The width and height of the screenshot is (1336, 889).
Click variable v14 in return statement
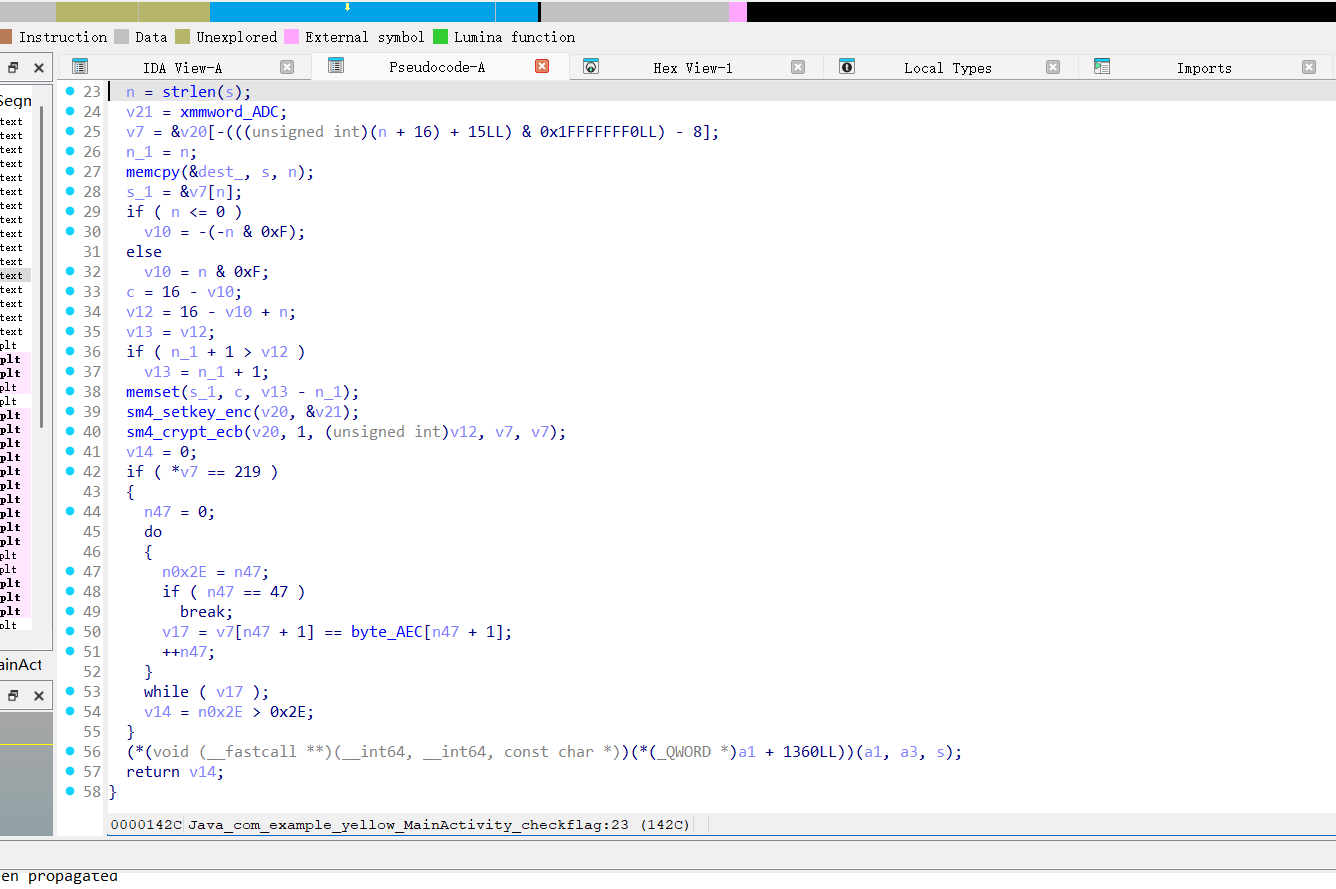[202, 772]
